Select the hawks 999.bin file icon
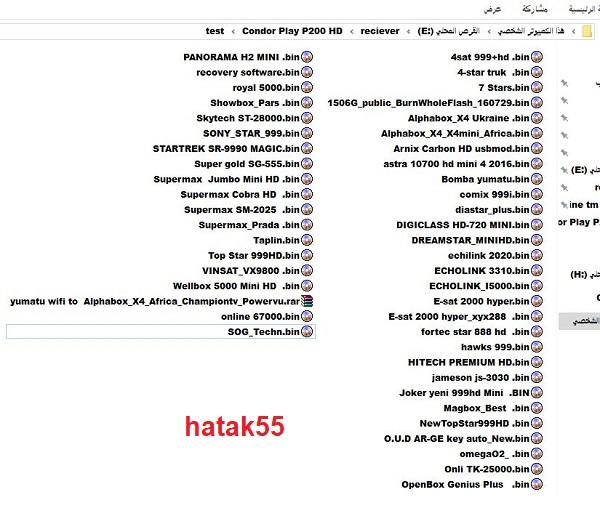Viewport: 600px width, 508px height. pos(537,347)
